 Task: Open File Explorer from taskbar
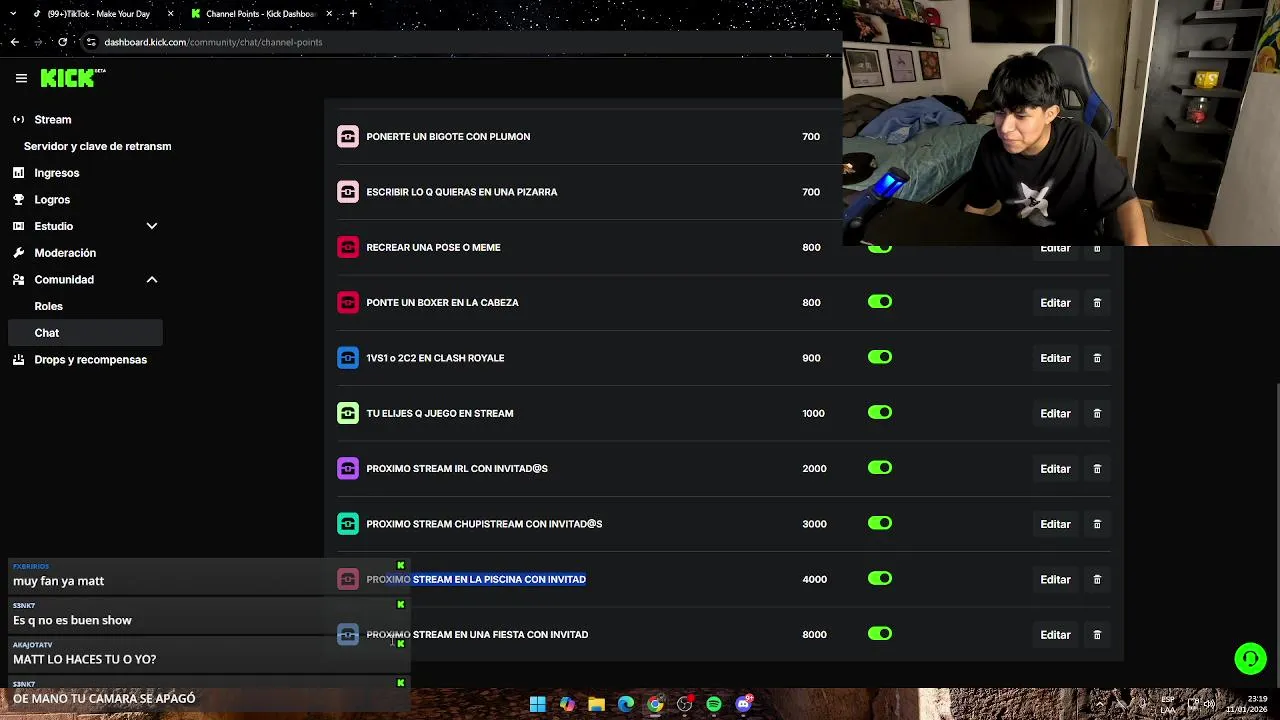(x=596, y=704)
